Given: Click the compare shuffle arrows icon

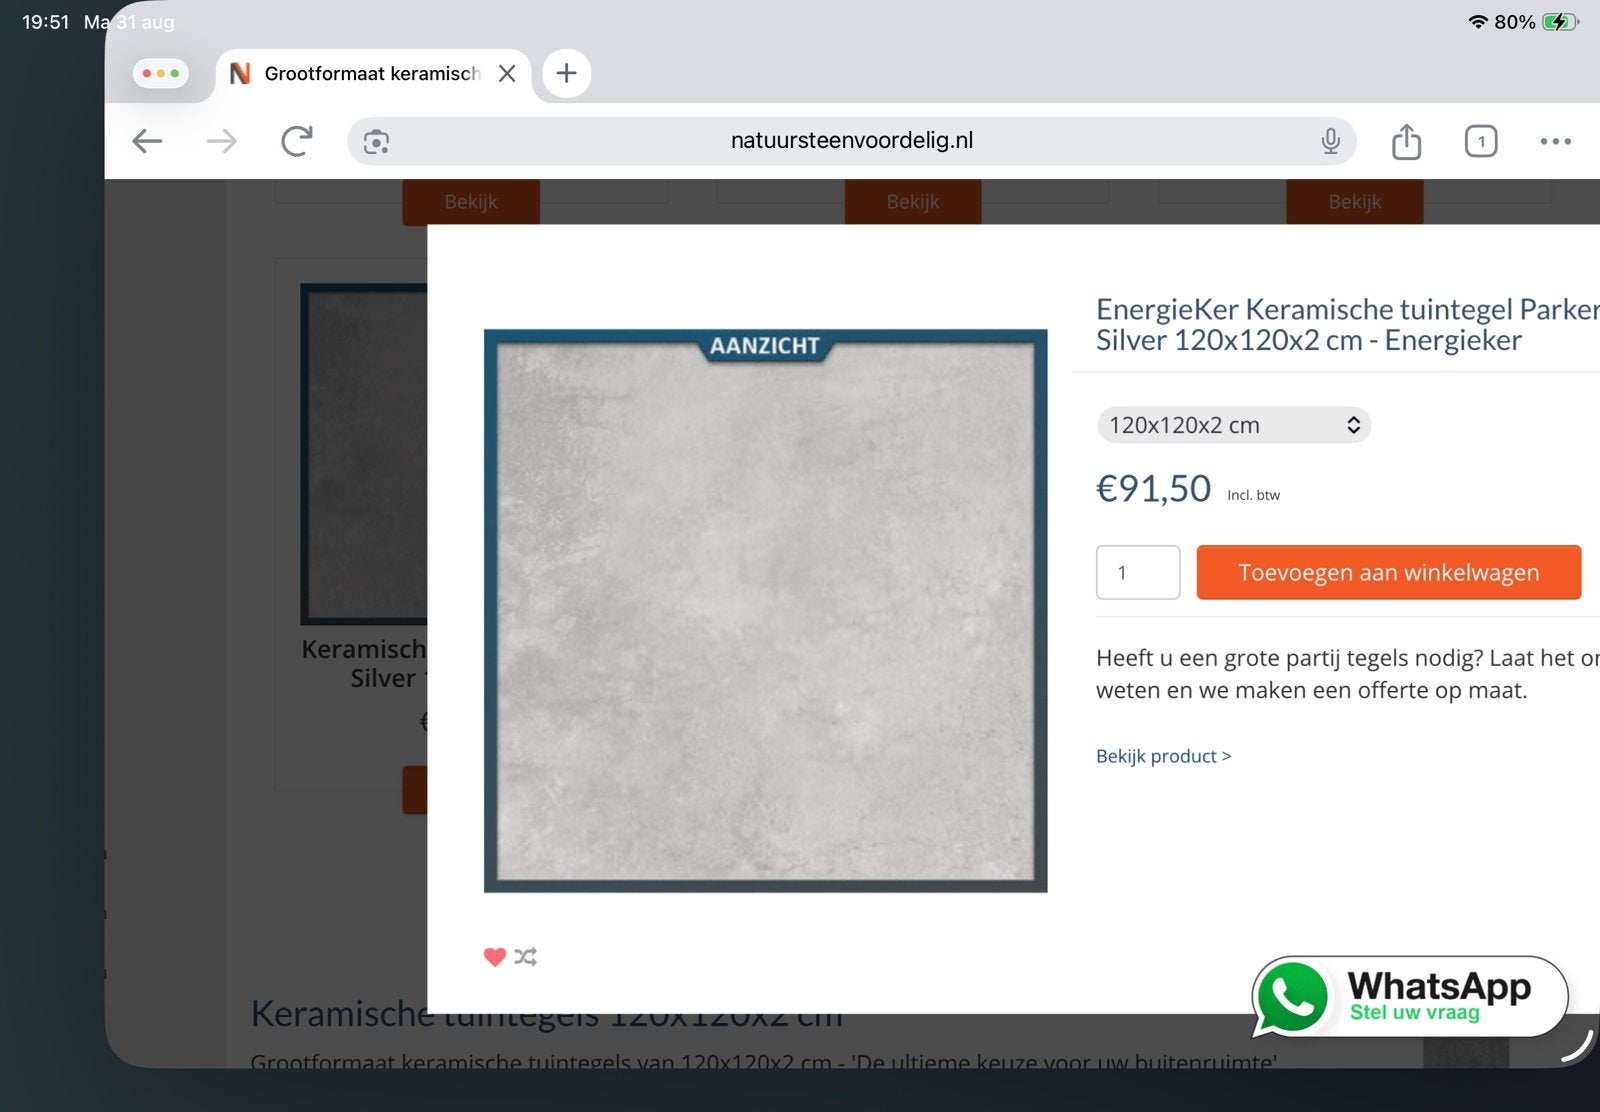Looking at the screenshot, I should click(526, 957).
